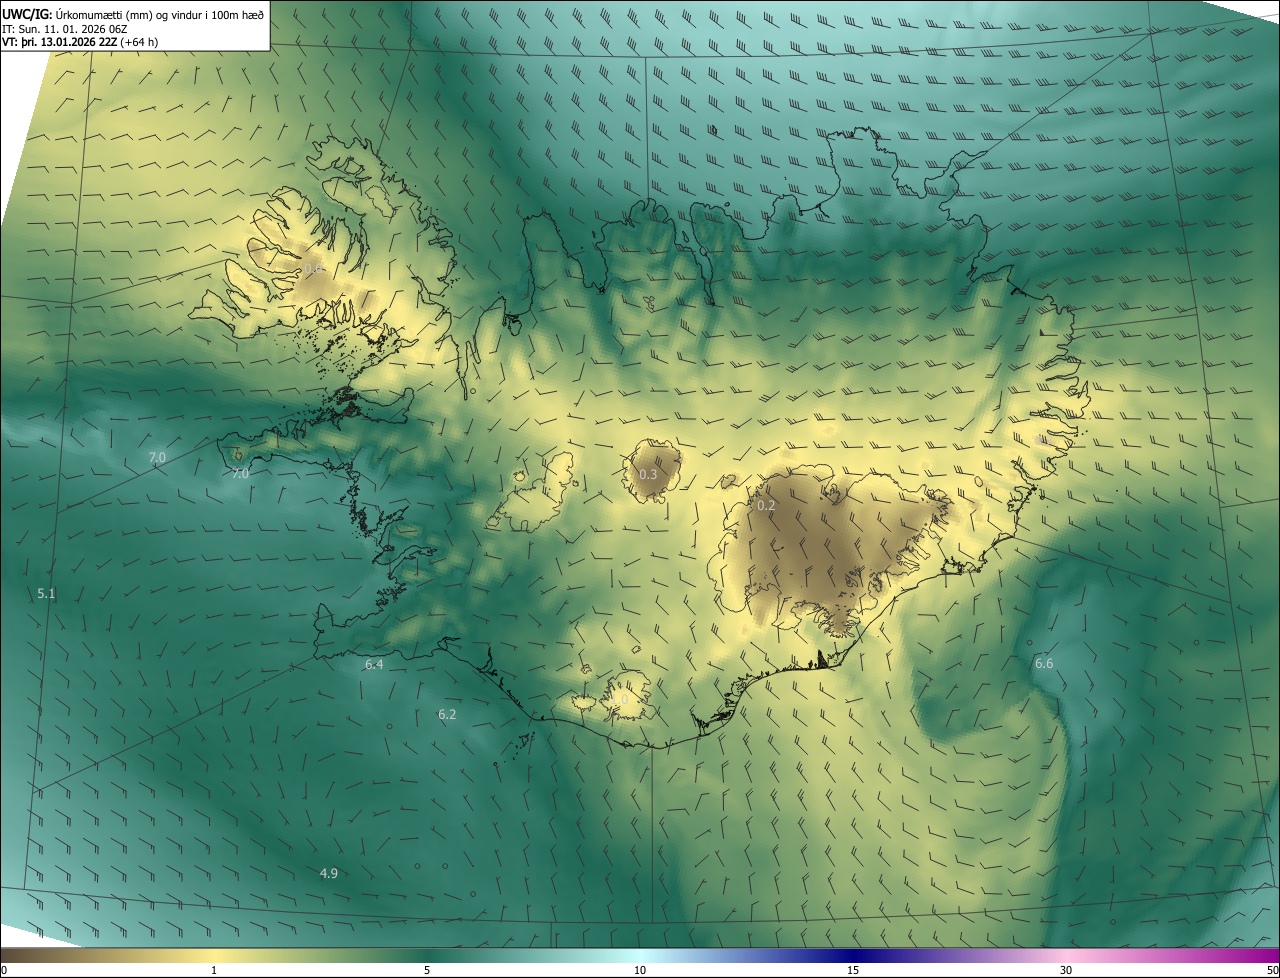Click the 5.1 precipitation value label

(46, 593)
